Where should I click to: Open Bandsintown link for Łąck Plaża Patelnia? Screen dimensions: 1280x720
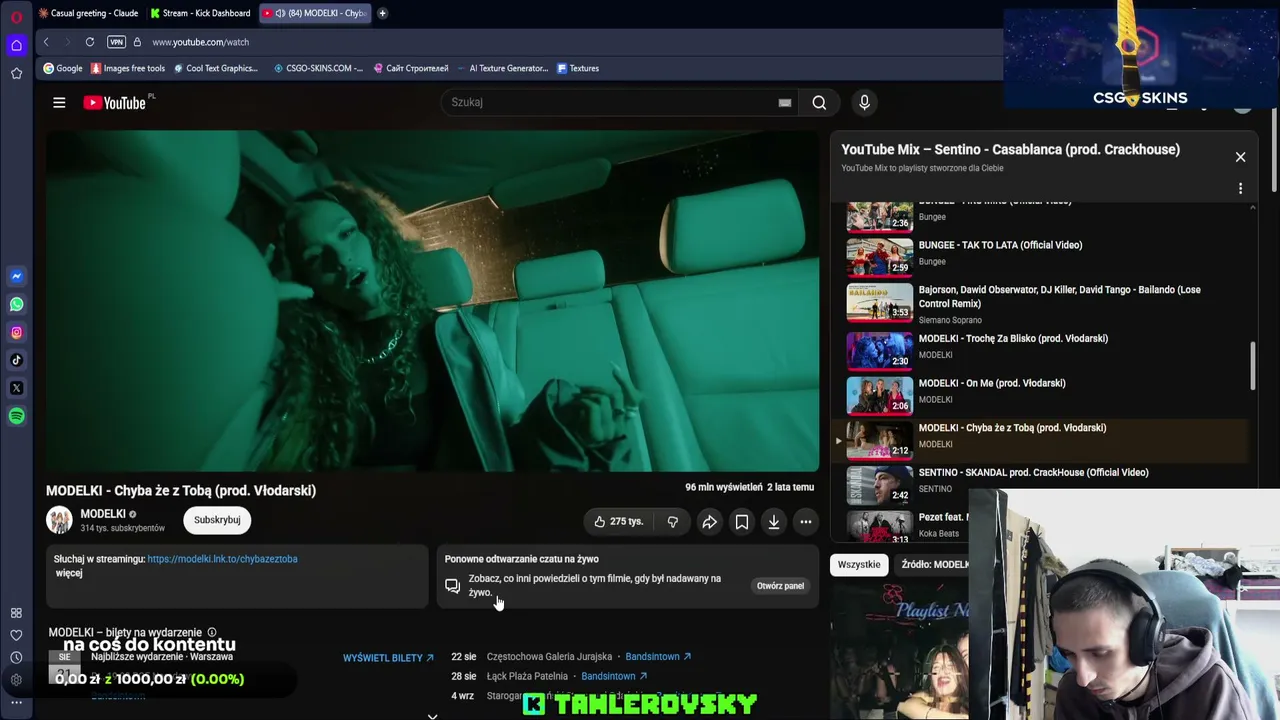(614, 676)
